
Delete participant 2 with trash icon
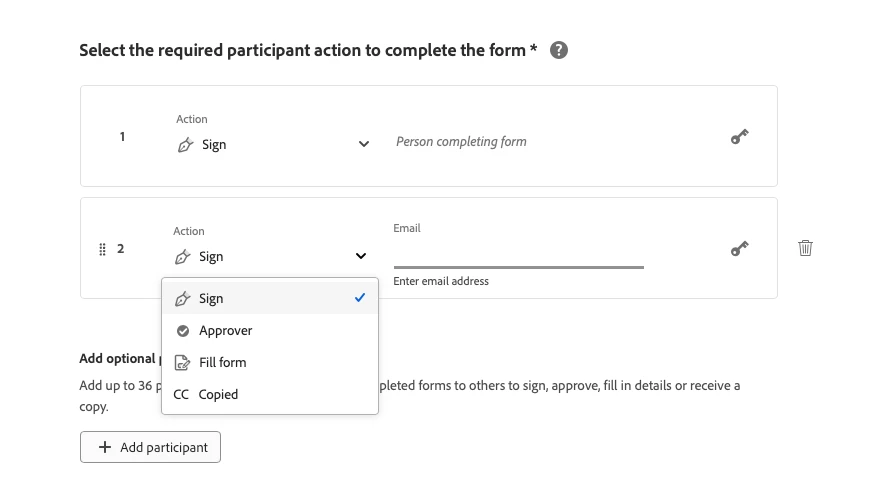[x=805, y=248]
